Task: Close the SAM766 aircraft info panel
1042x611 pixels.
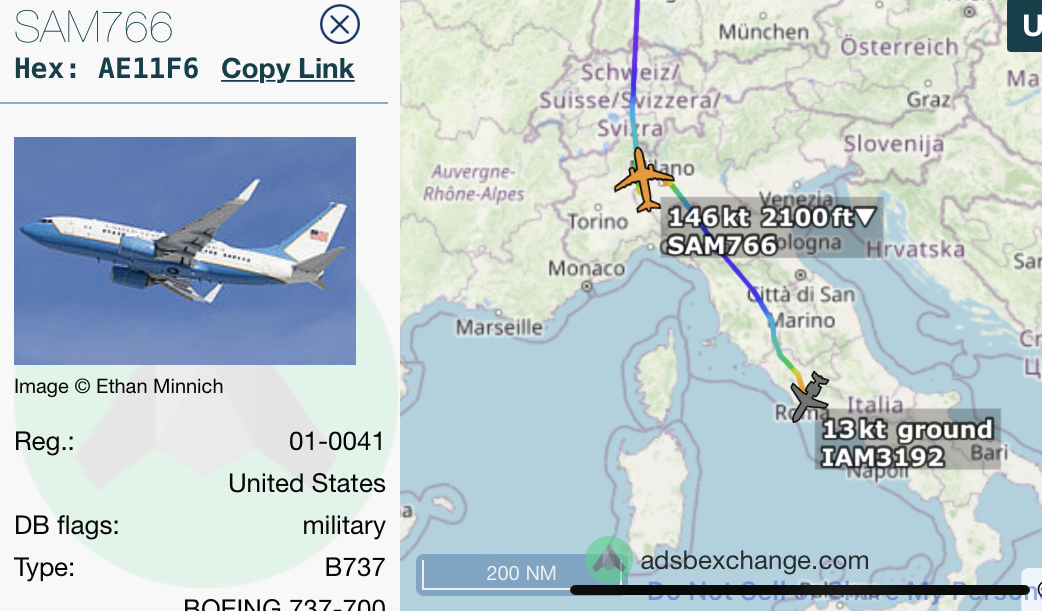Action: (340, 25)
